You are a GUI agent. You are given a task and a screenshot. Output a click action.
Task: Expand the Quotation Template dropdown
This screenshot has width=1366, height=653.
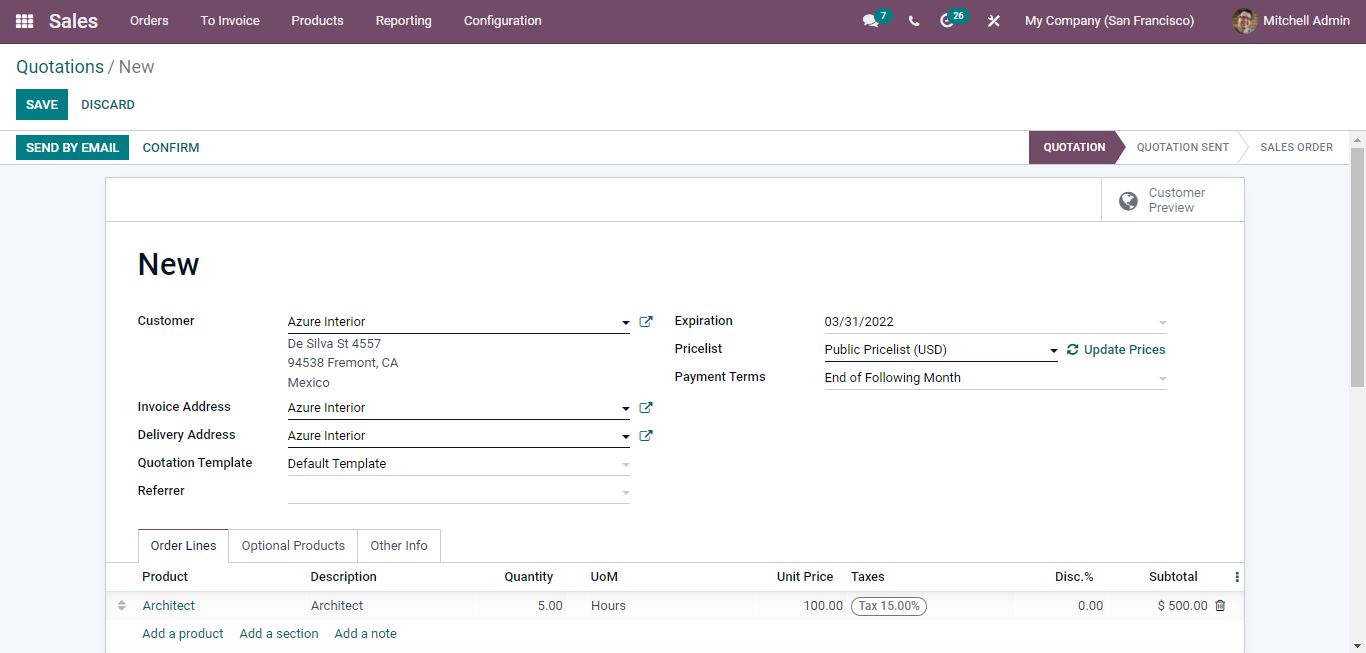click(626, 465)
